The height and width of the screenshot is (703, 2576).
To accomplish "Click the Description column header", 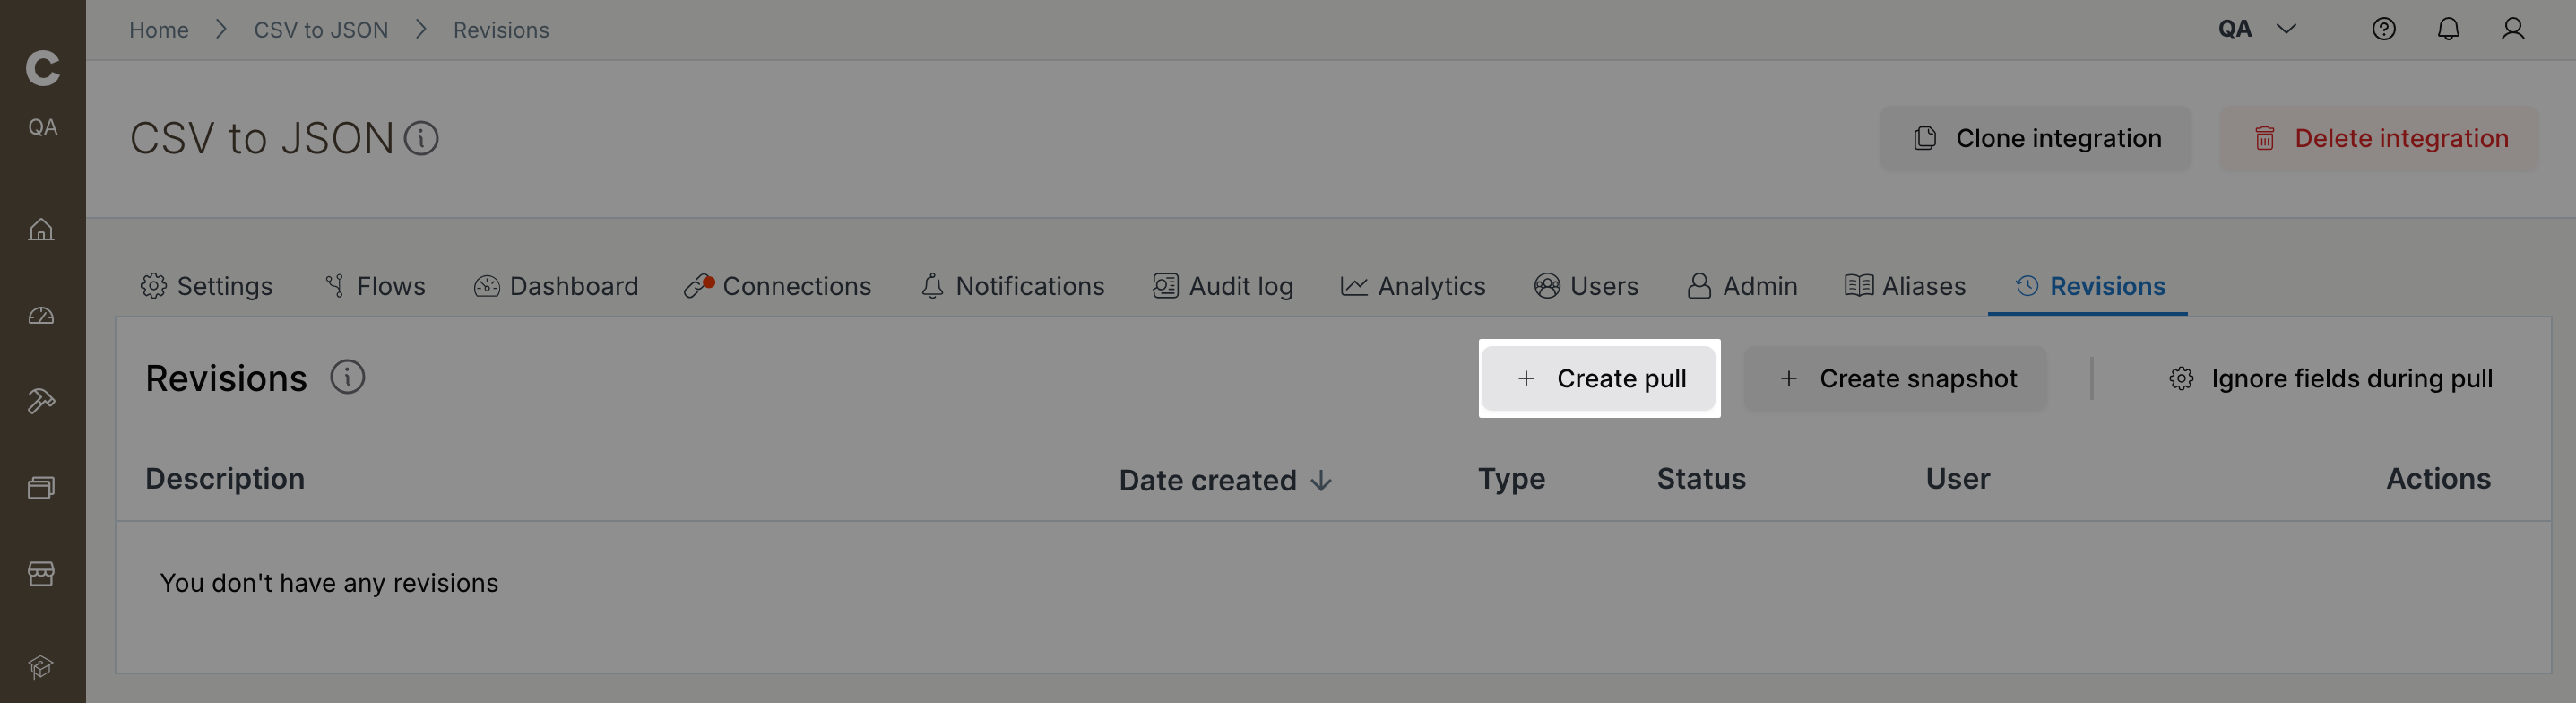I will click(225, 478).
